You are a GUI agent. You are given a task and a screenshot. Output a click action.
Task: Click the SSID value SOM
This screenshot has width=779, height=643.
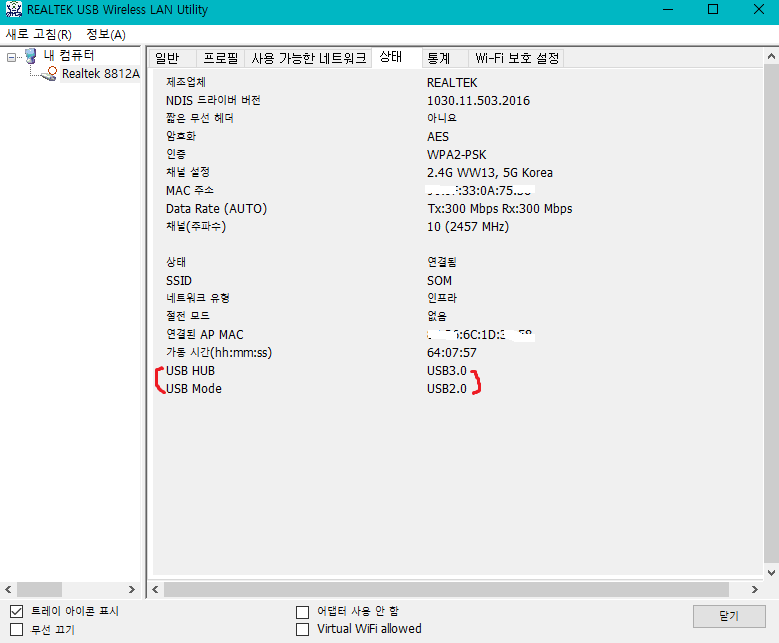click(439, 281)
